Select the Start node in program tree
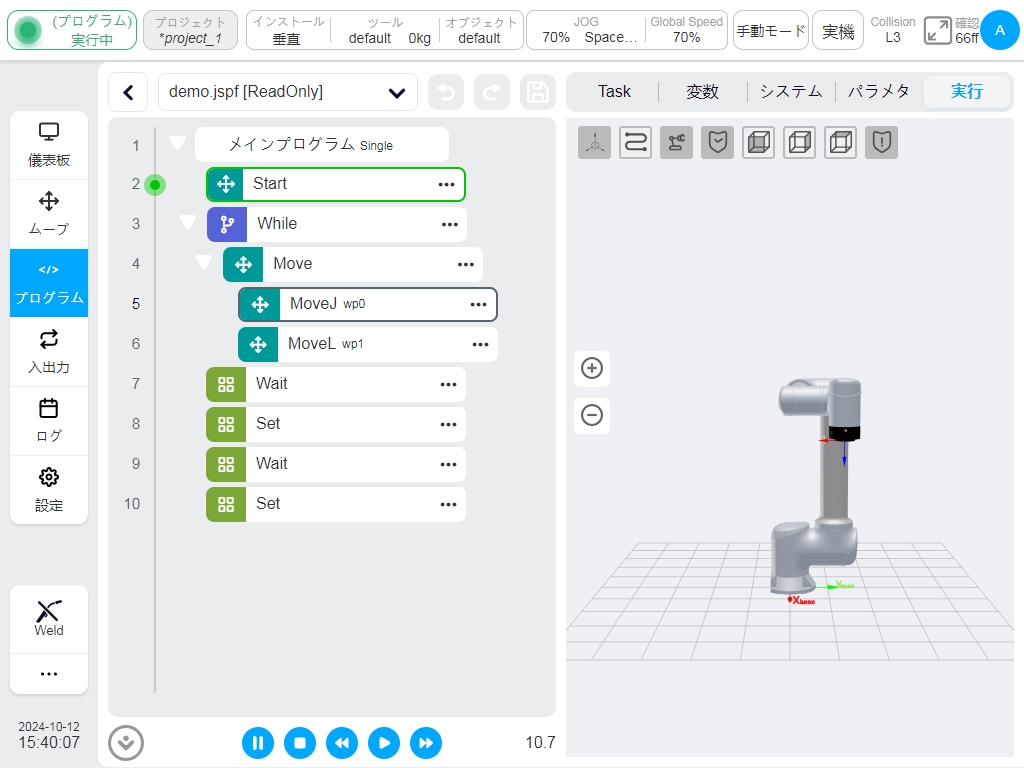The height and width of the screenshot is (768, 1024). (336, 184)
